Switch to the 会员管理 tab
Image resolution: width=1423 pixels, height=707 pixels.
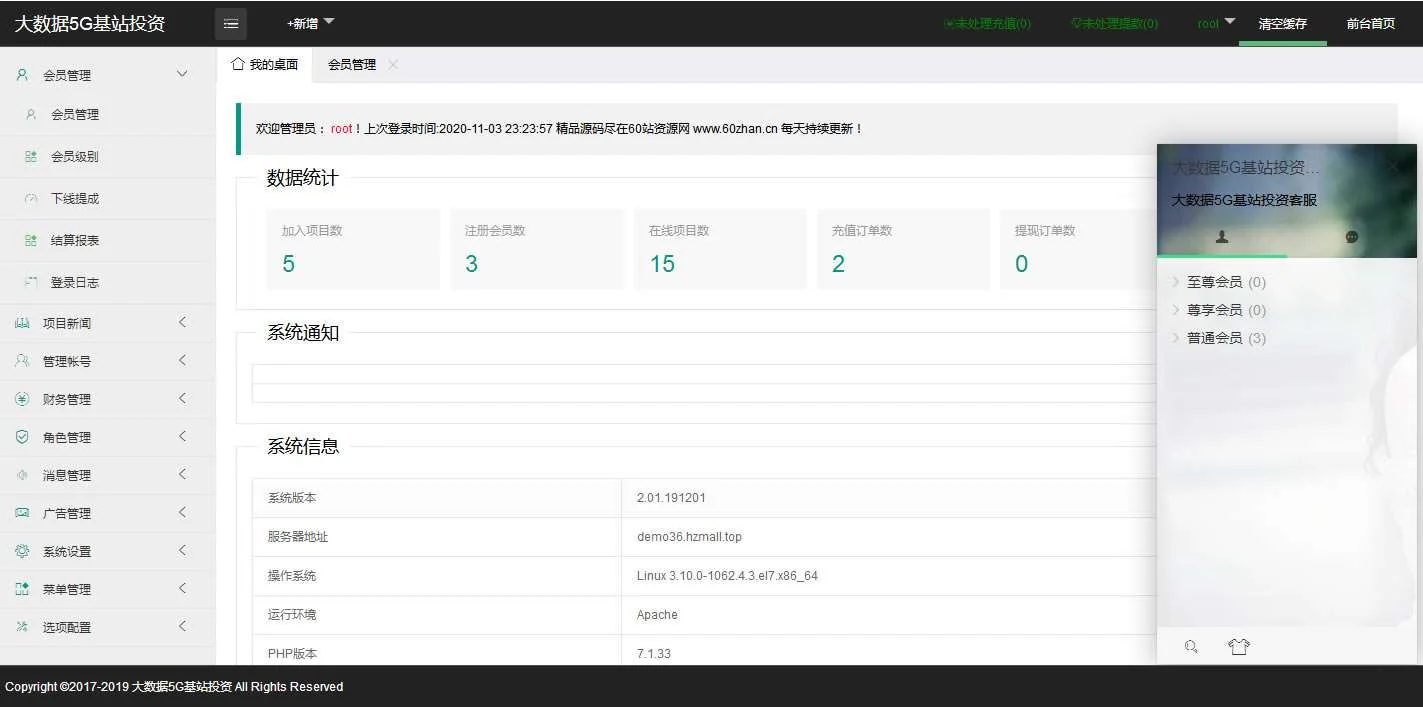(352, 65)
